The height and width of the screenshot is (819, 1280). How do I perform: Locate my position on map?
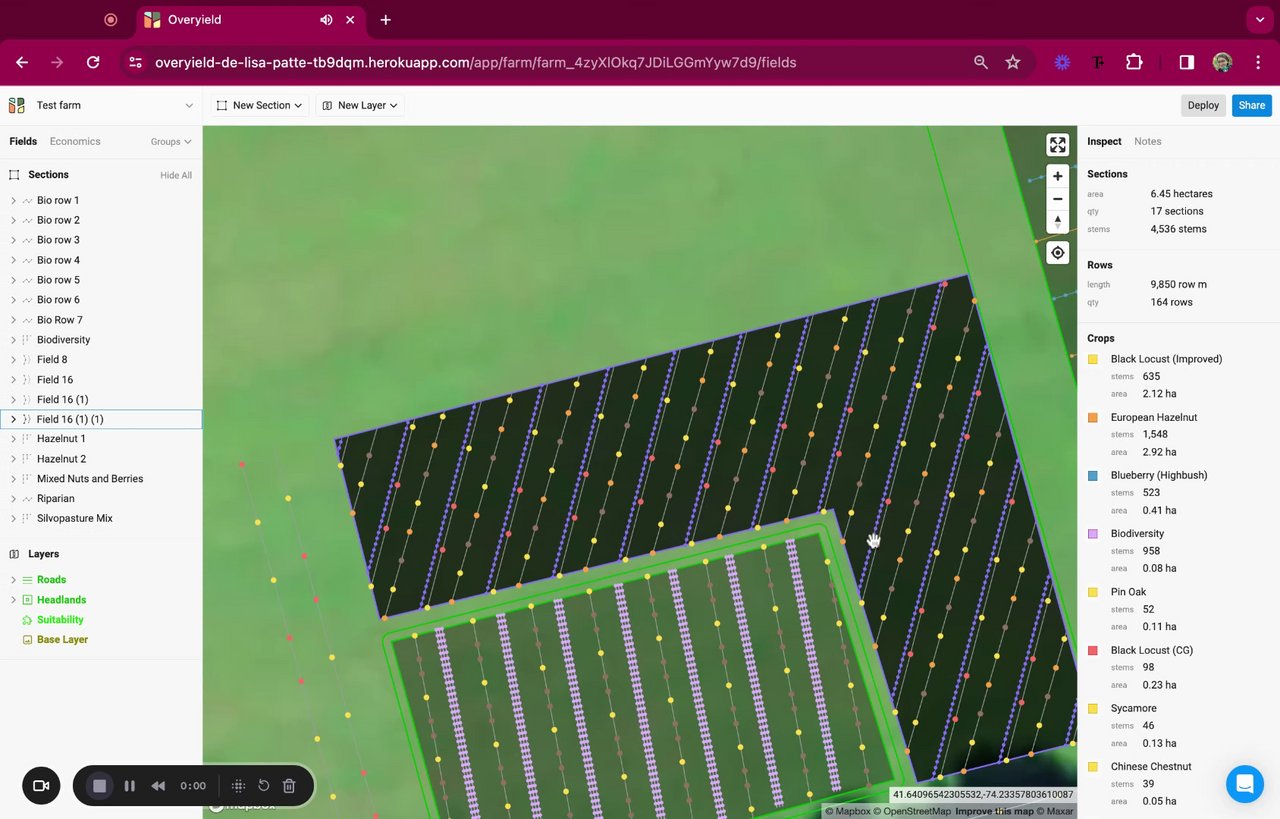pos(1058,253)
